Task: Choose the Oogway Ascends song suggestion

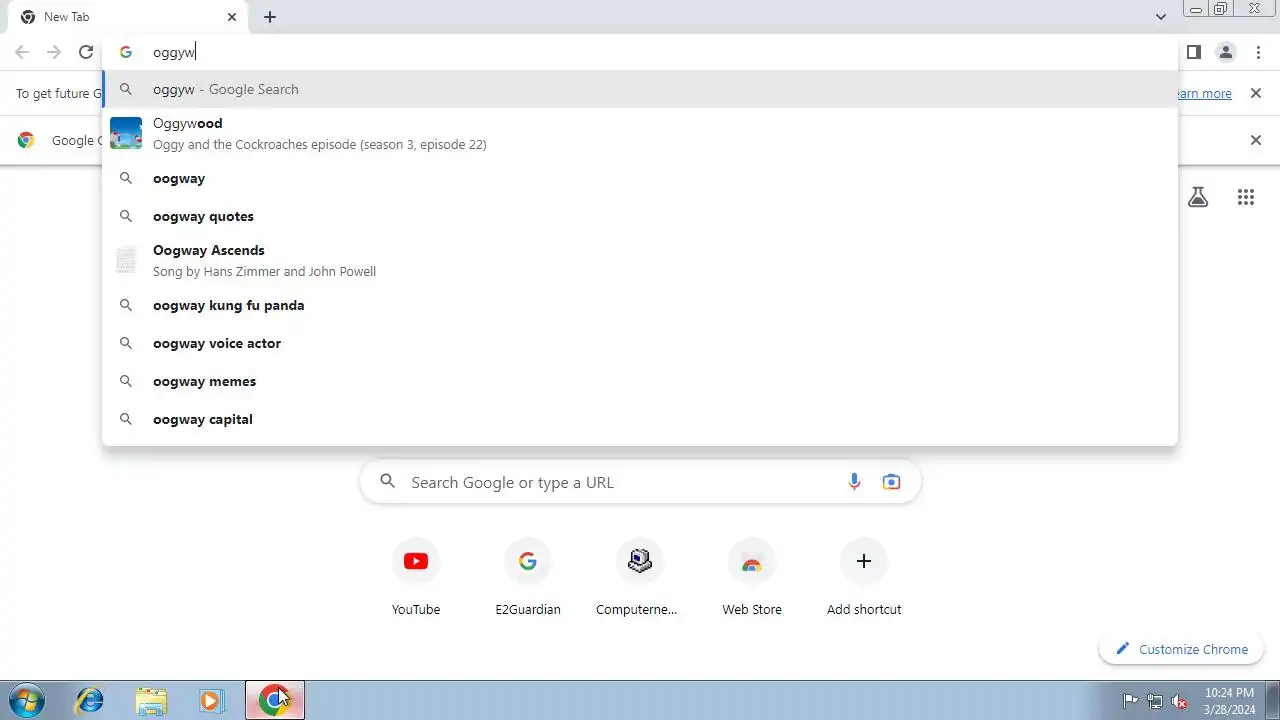Action: click(x=640, y=260)
